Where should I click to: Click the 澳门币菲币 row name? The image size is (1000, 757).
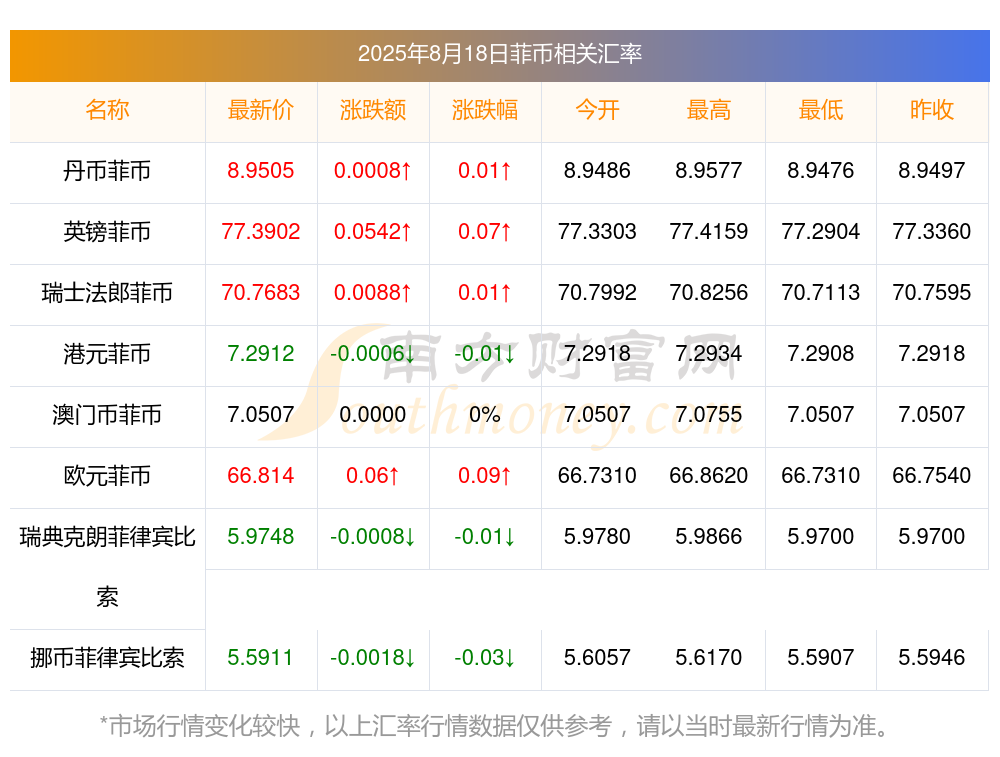[x=107, y=415]
